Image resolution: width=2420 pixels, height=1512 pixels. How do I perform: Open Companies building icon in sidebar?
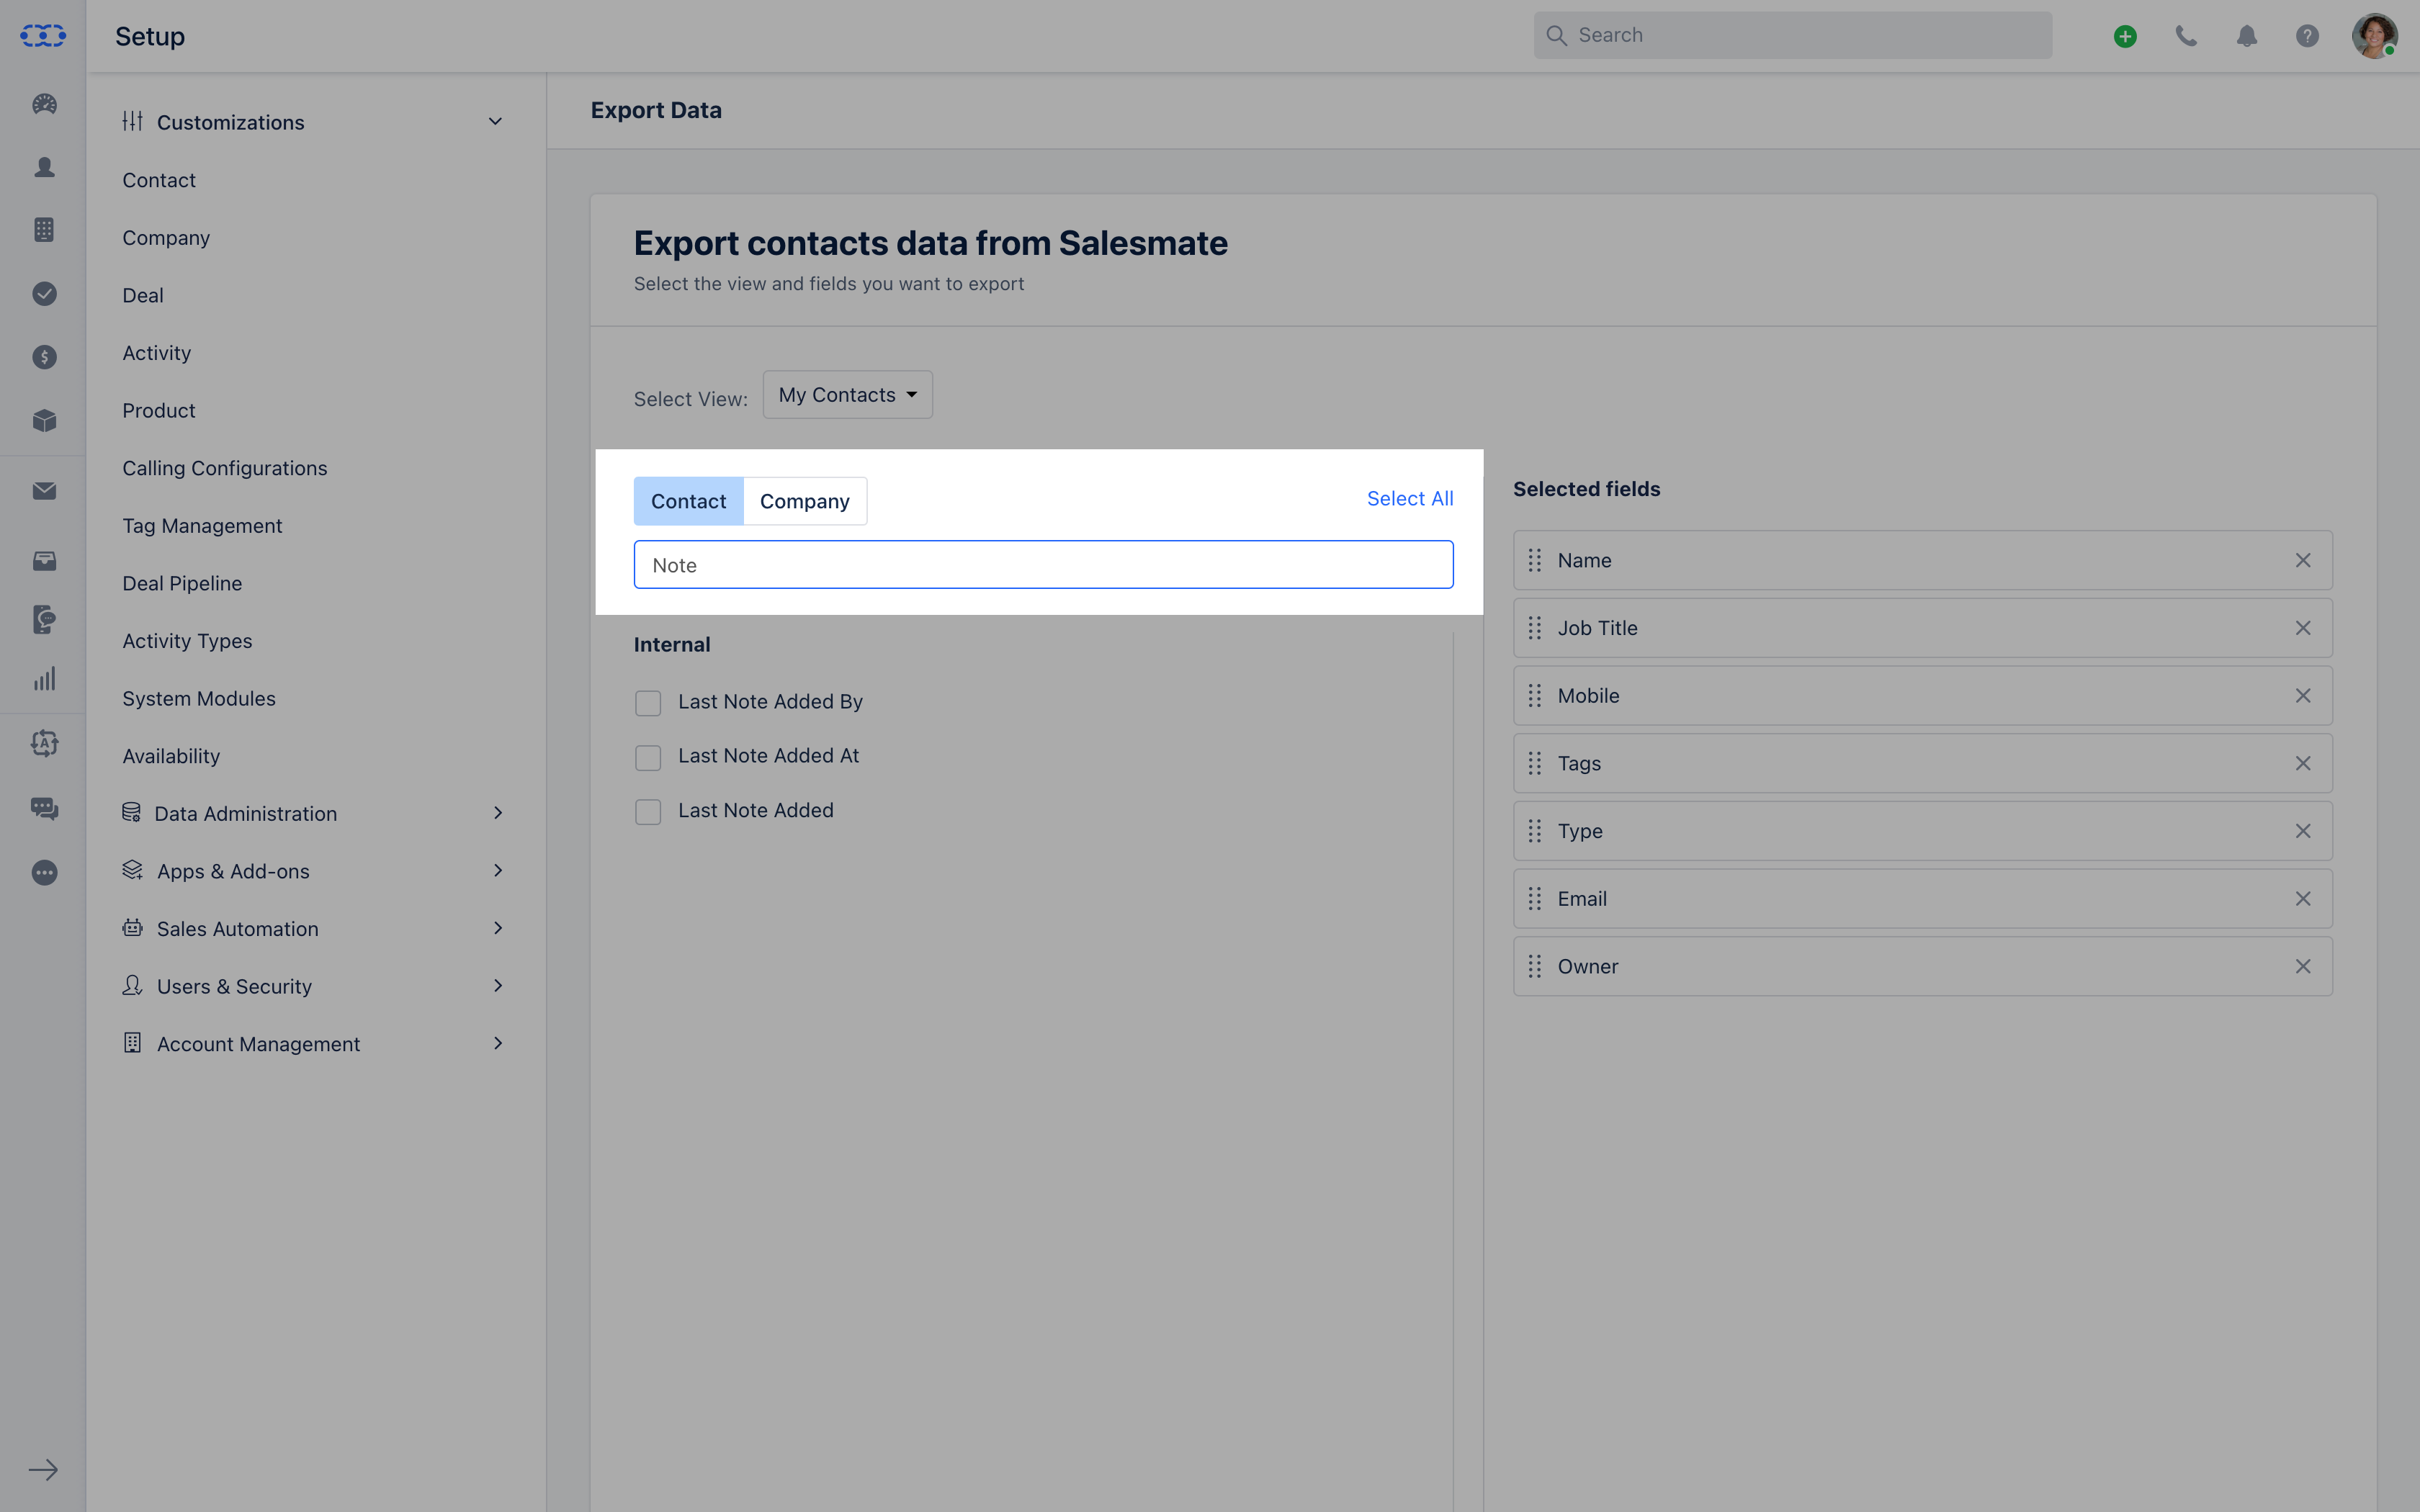(44, 230)
